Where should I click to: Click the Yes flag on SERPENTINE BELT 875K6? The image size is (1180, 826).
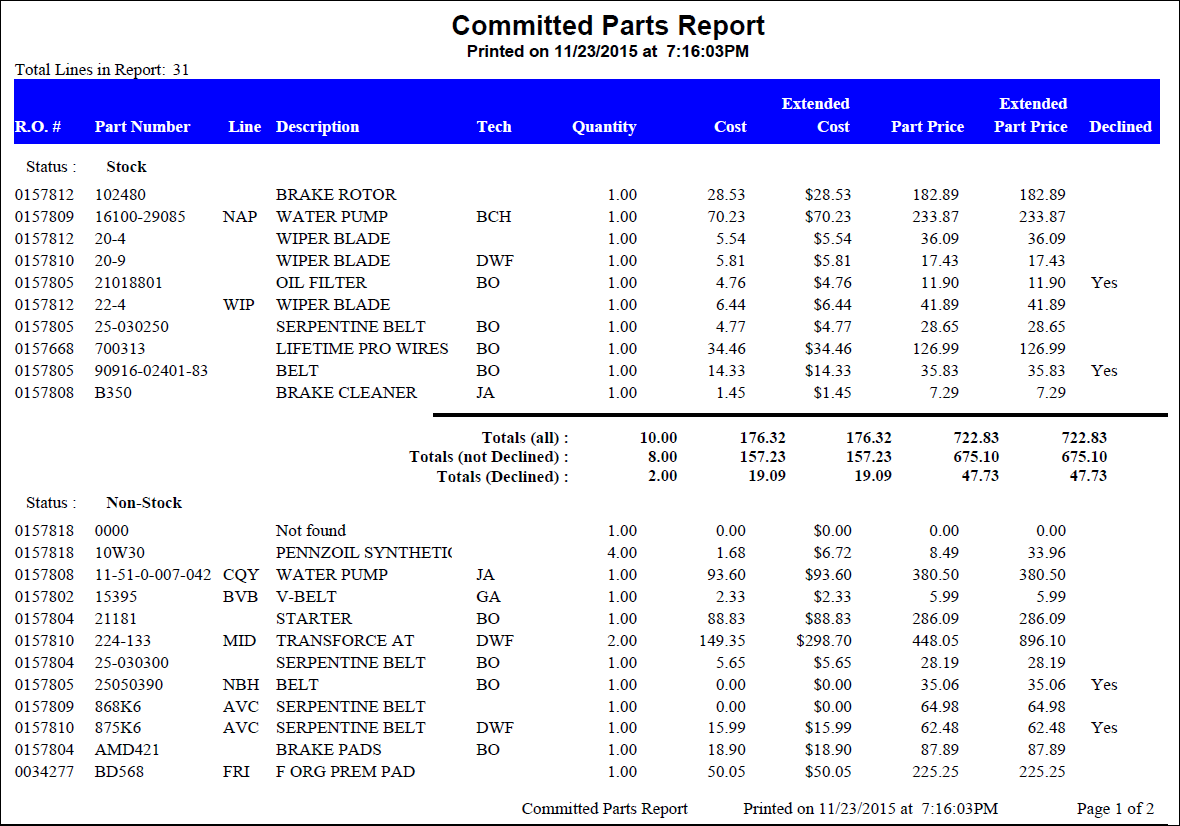(x=1104, y=727)
